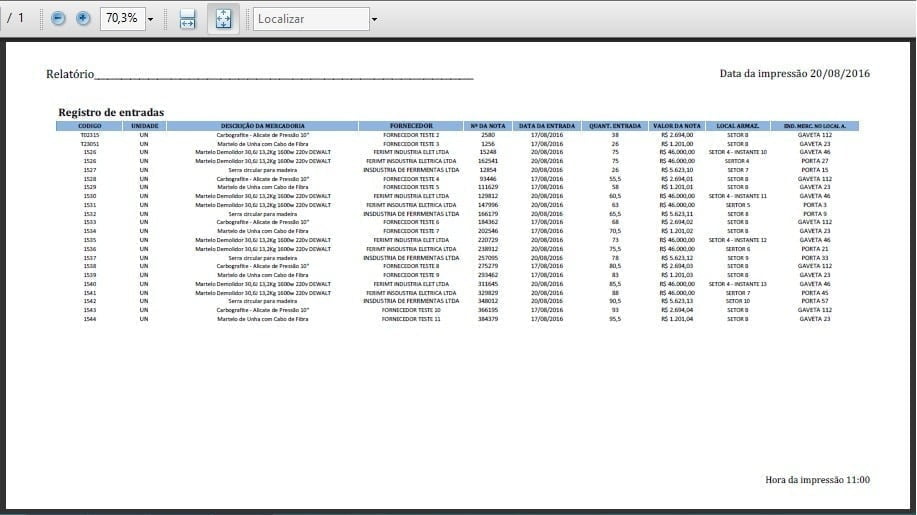
Task: Click the DESCRIÇÃO DA MERCADORIA column header
Action: coord(263,126)
